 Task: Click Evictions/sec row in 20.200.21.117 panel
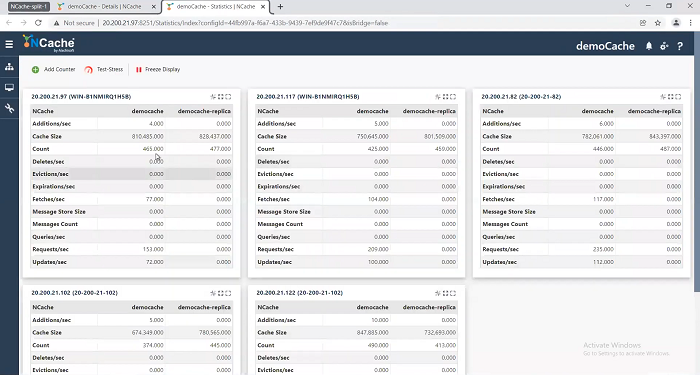tap(356, 174)
